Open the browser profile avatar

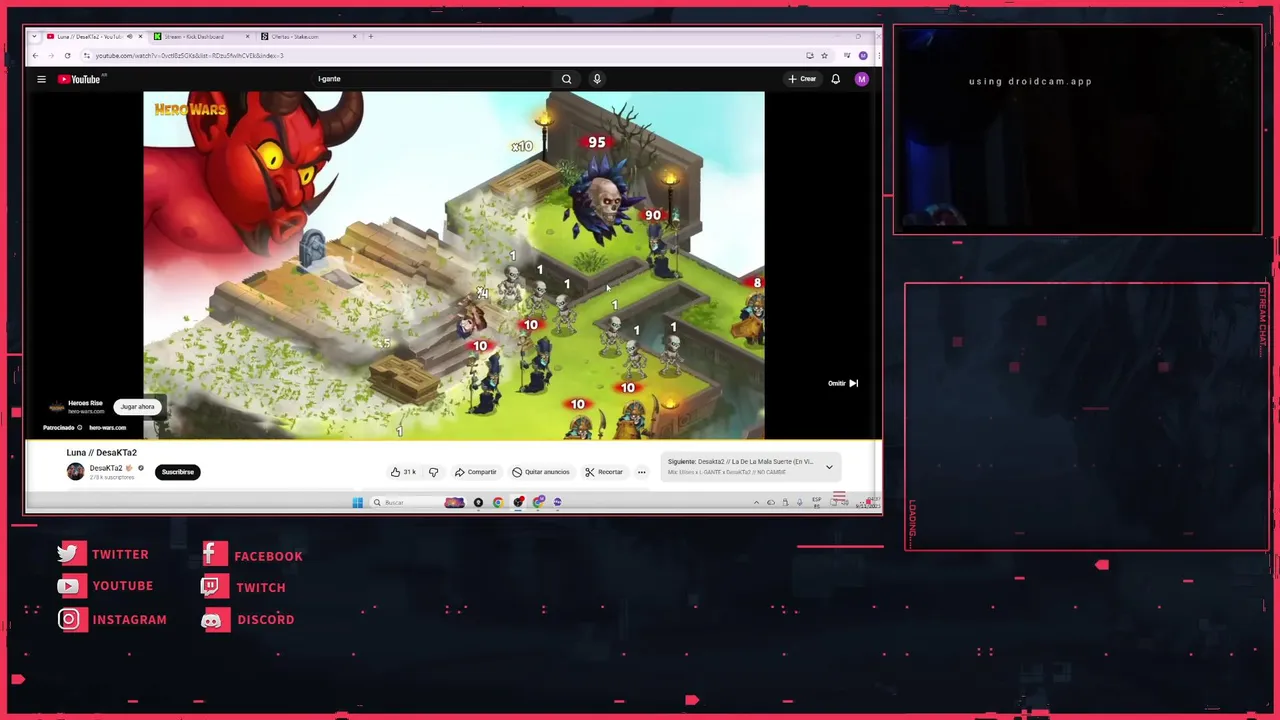point(862,56)
